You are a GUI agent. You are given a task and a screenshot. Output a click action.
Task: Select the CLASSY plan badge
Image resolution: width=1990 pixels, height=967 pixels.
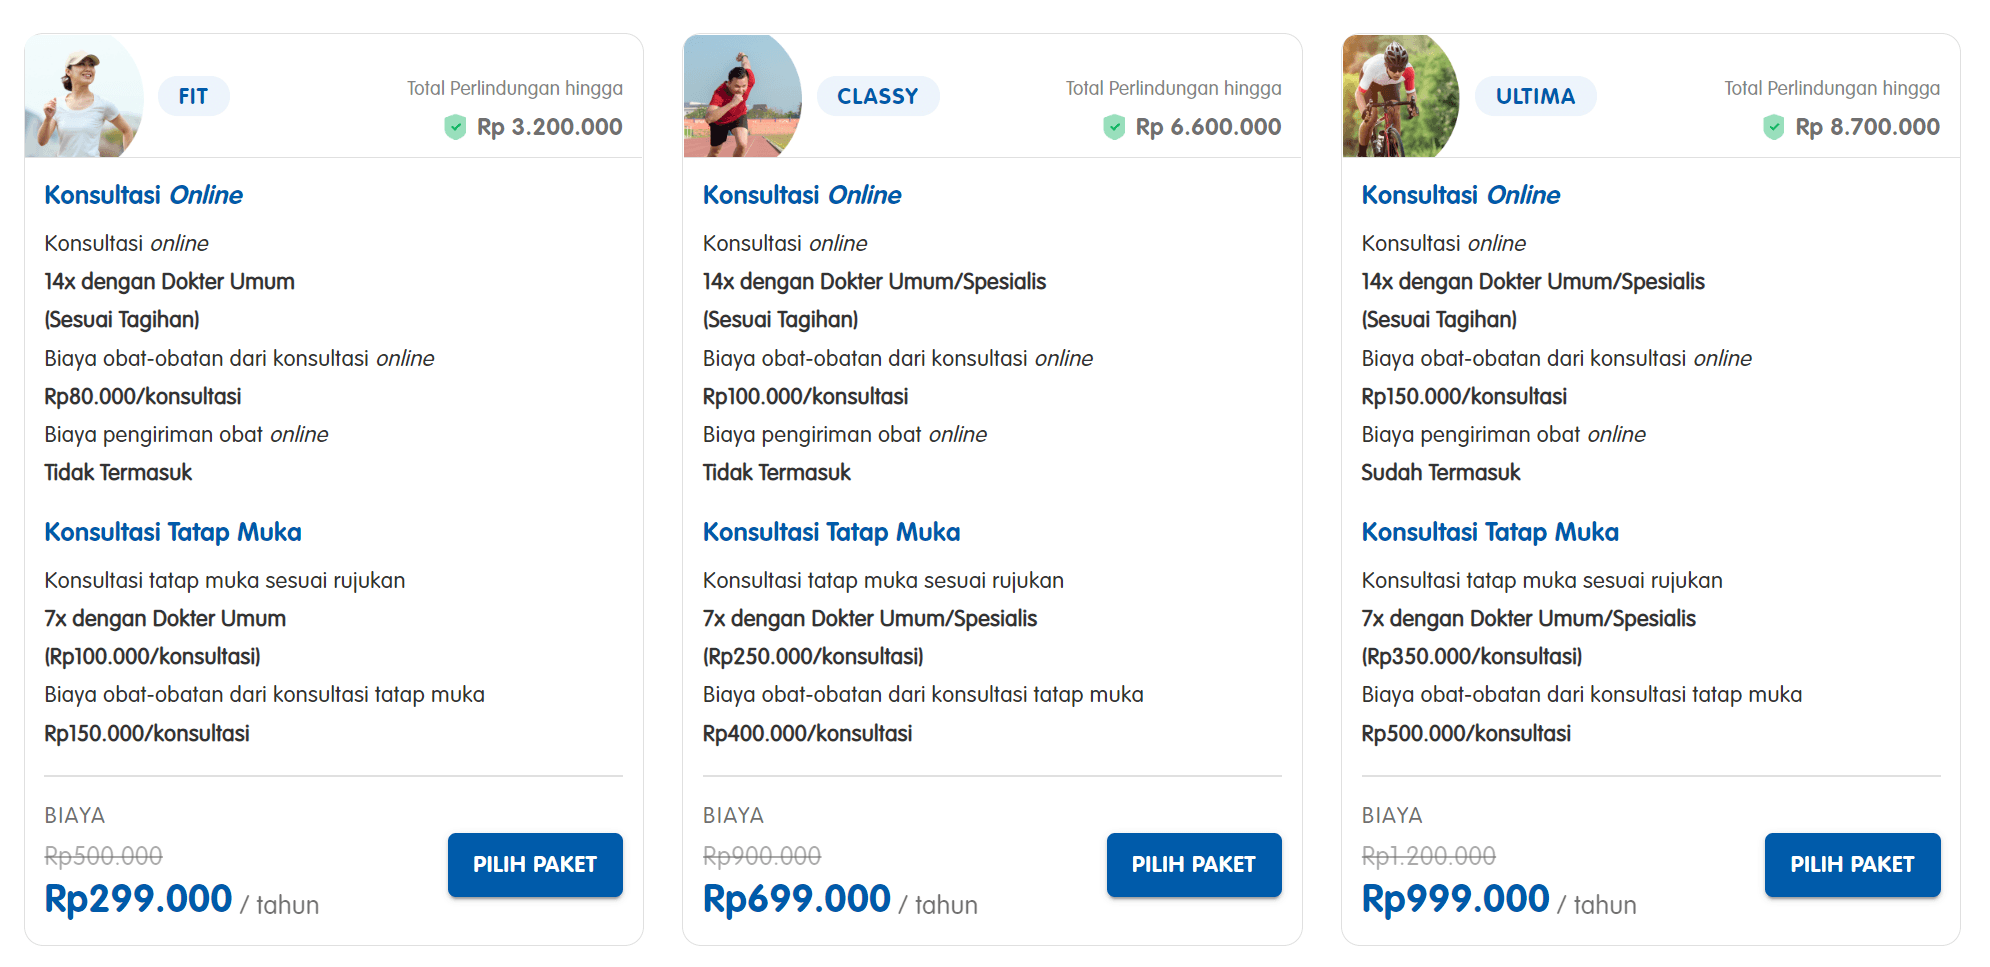(878, 96)
